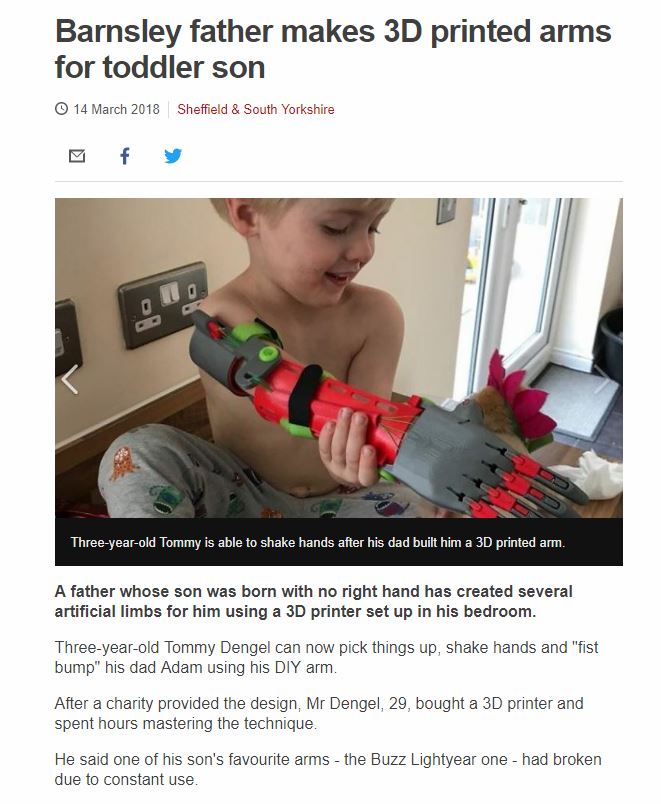Click the photo caption about Three-year-old Tommy
Image resolution: width=661 pixels, height=804 pixels.
click(x=317, y=542)
